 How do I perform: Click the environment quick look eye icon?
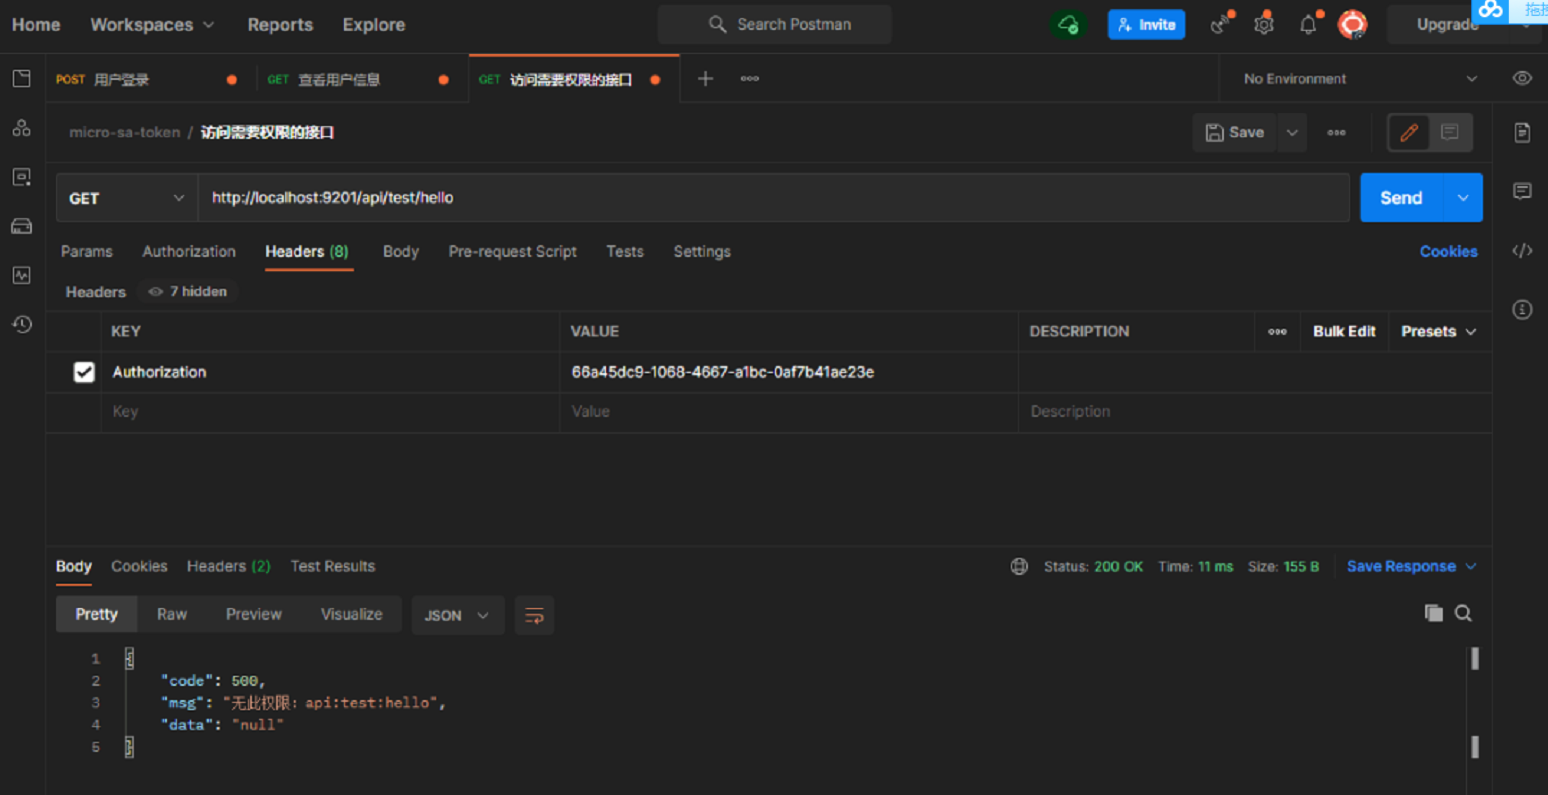coord(1522,79)
